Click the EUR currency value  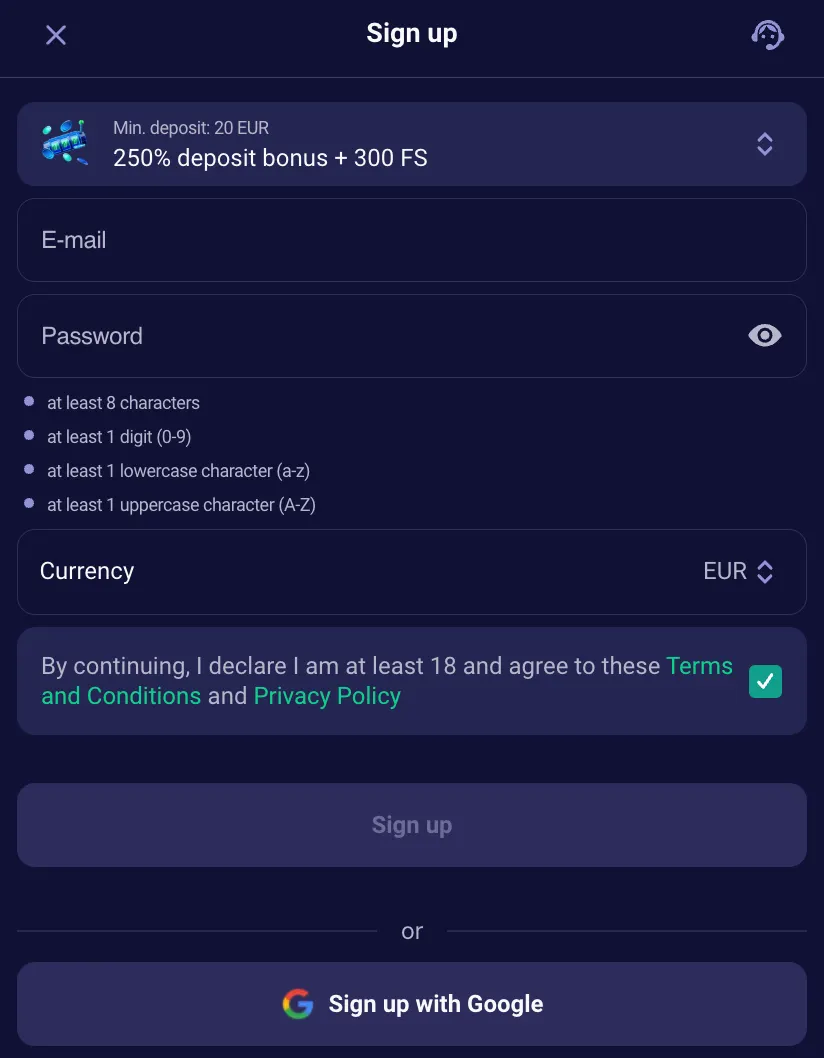pos(725,571)
